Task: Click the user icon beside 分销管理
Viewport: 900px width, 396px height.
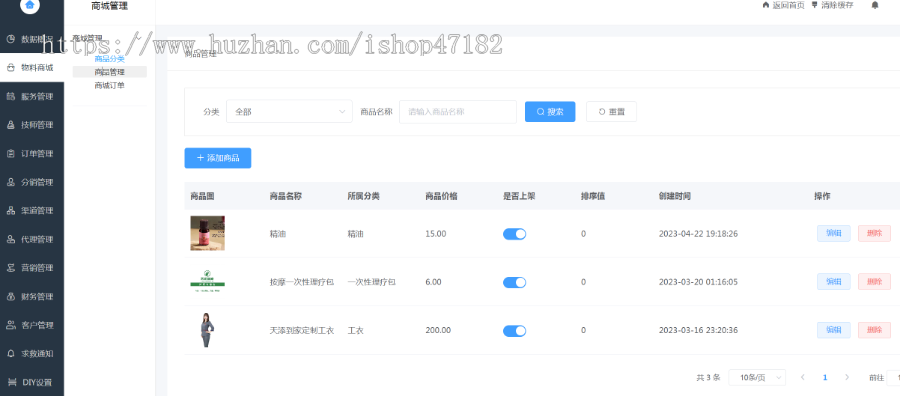Action: coord(10,182)
